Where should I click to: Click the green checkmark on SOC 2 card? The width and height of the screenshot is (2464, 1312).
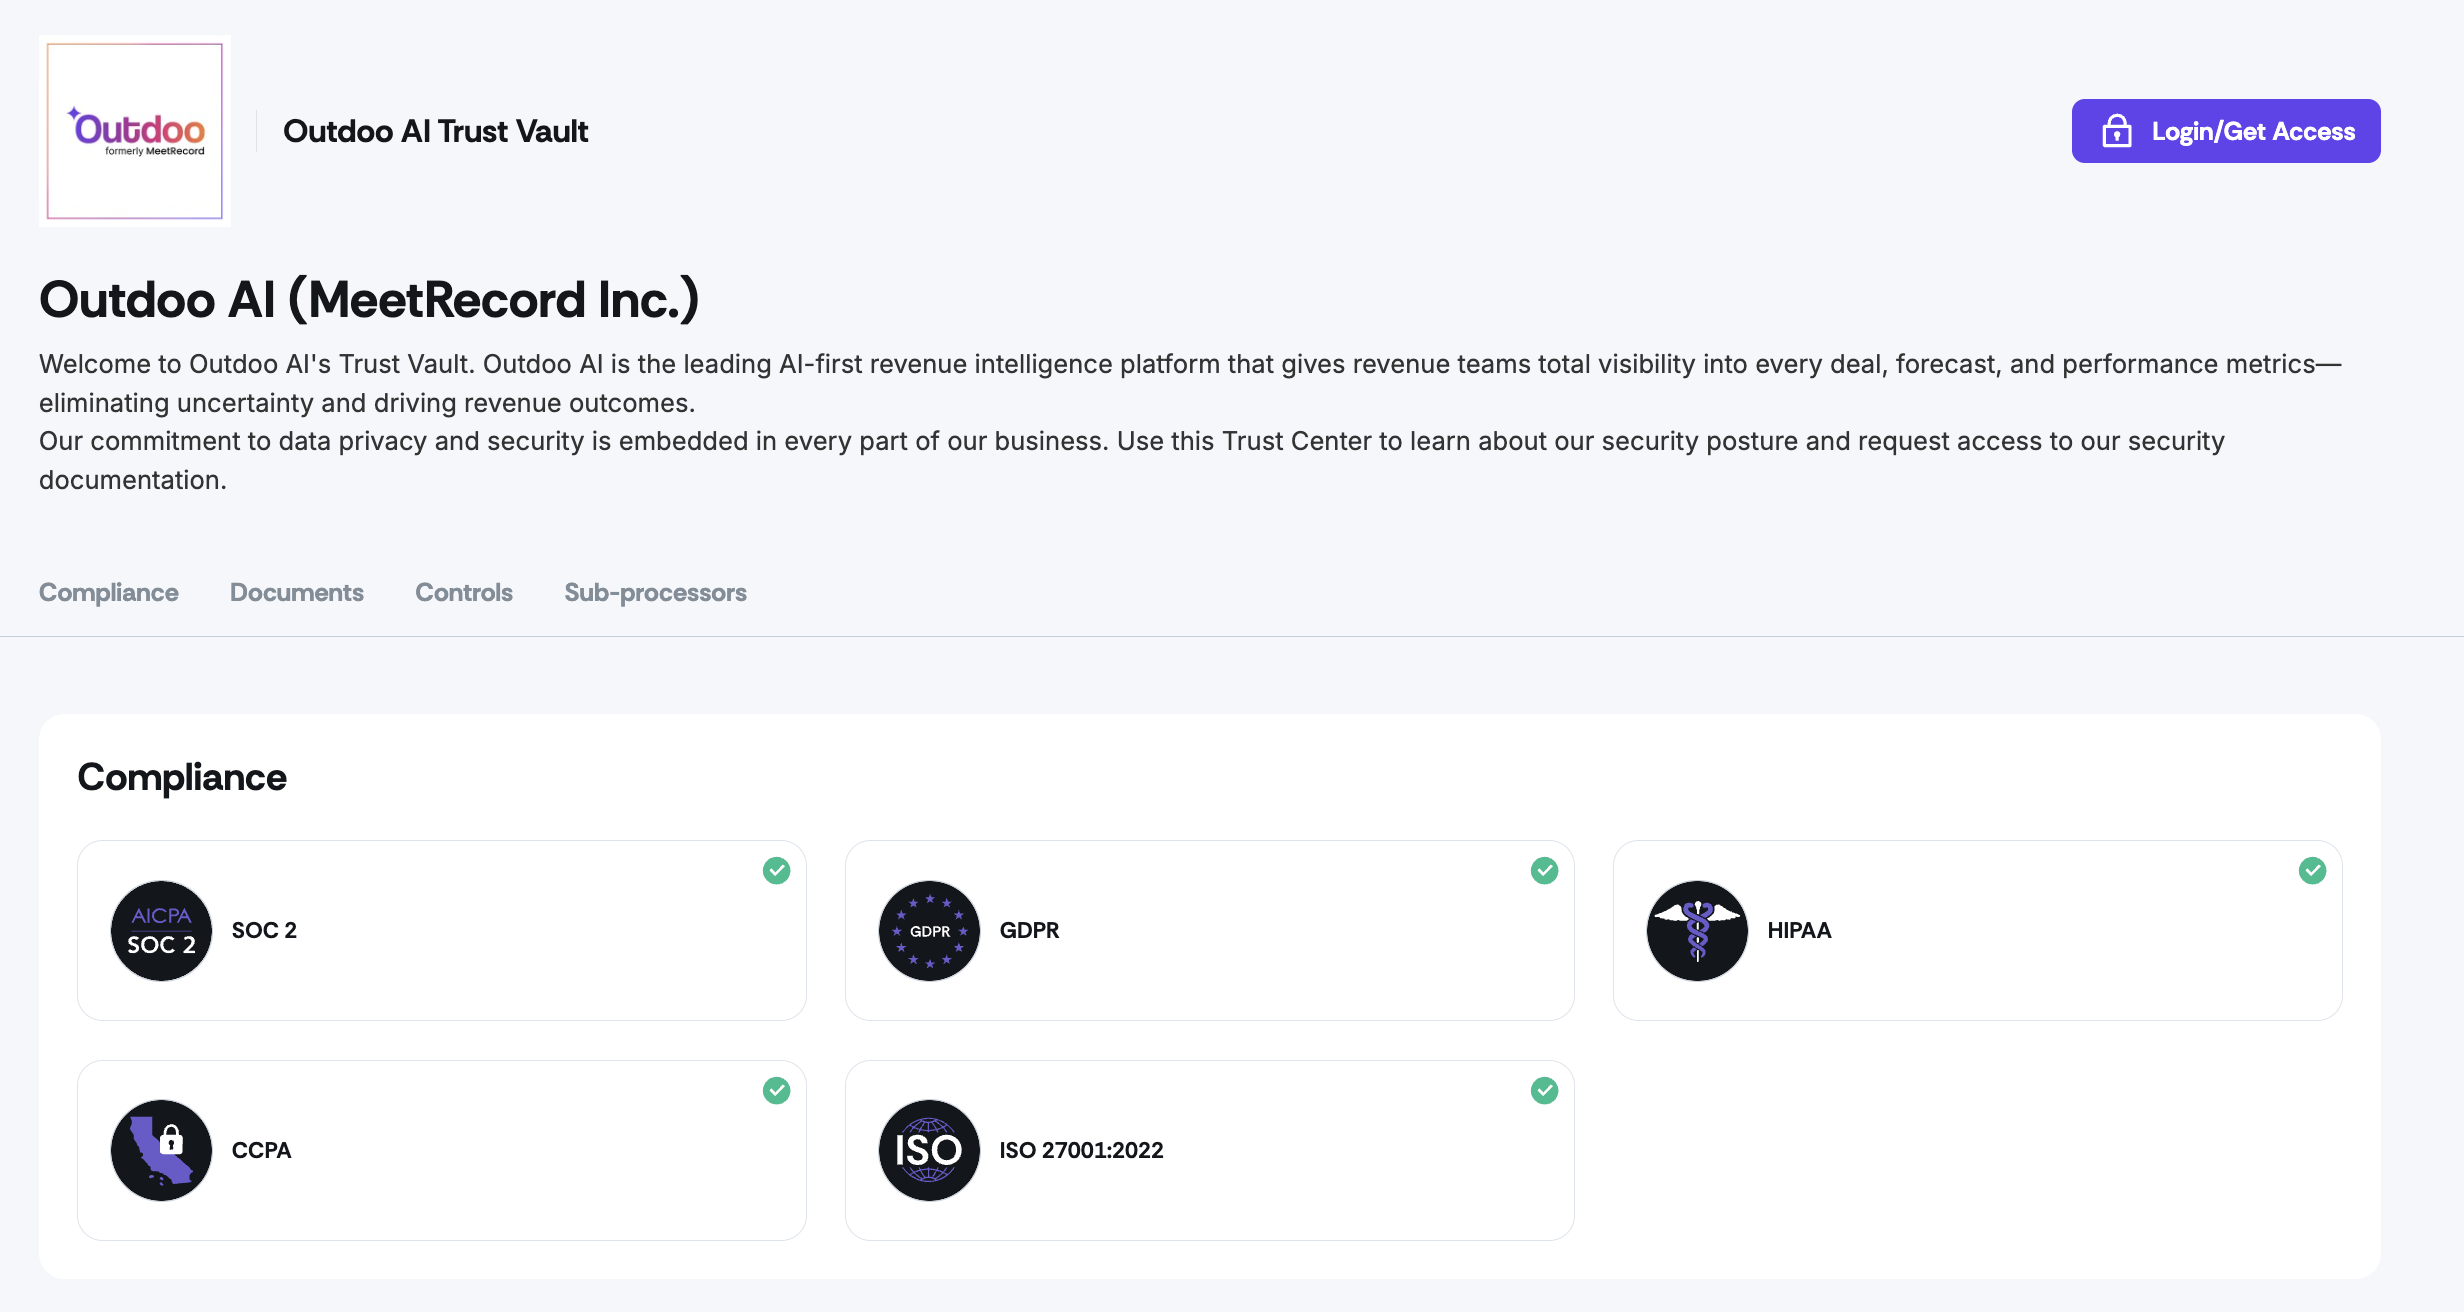(x=777, y=871)
